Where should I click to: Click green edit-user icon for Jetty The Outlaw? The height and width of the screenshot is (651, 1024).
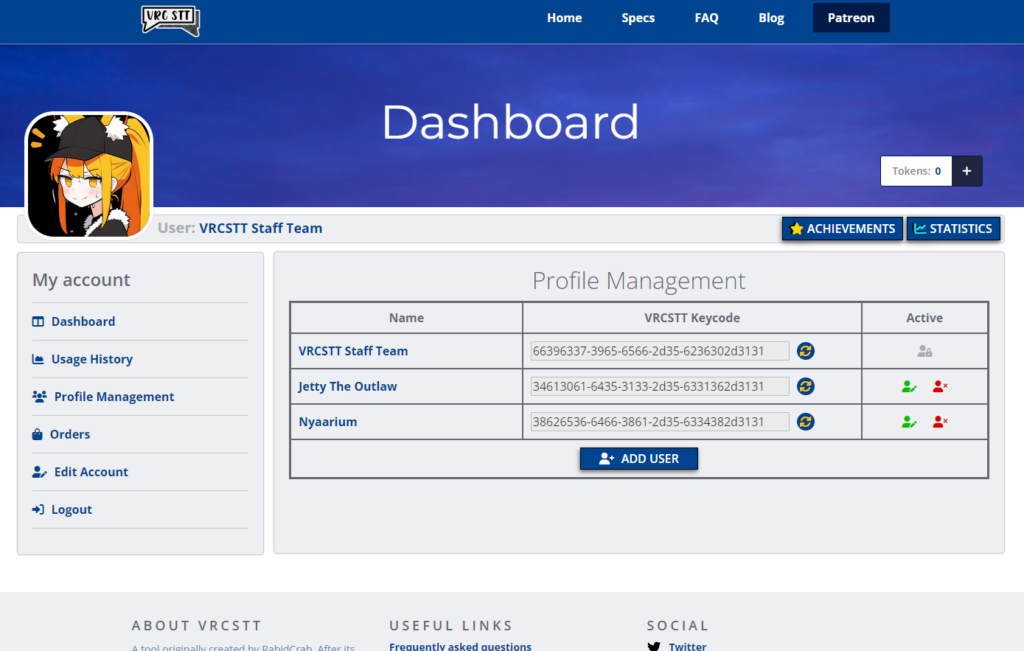[x=909, y=386]
